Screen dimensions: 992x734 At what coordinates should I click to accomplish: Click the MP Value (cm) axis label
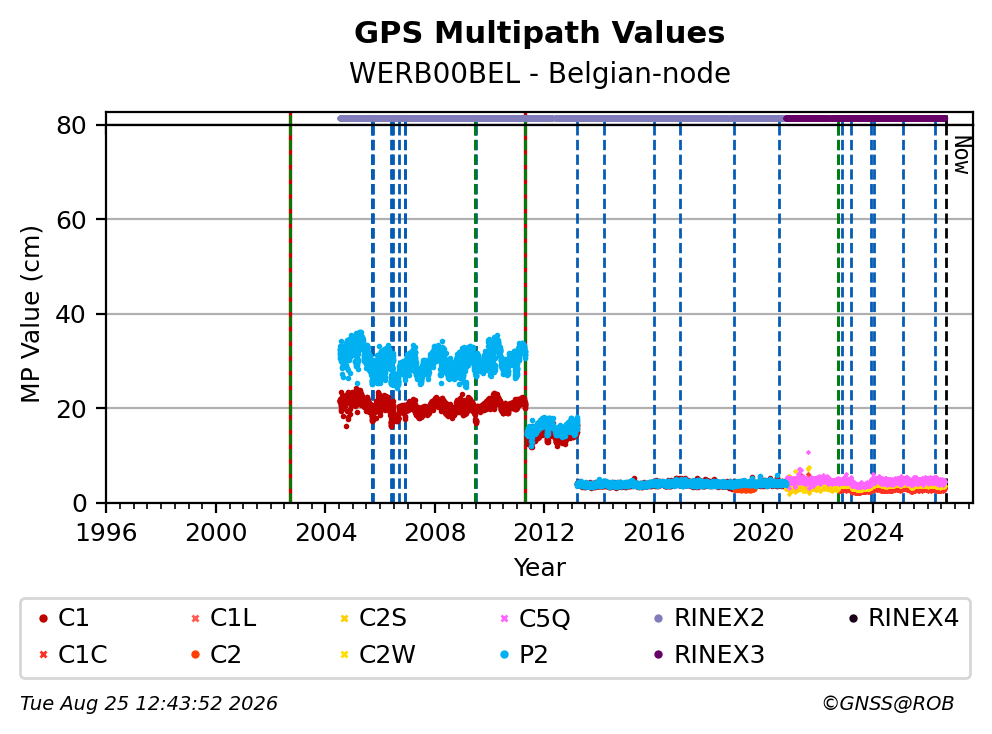(30, 314)
